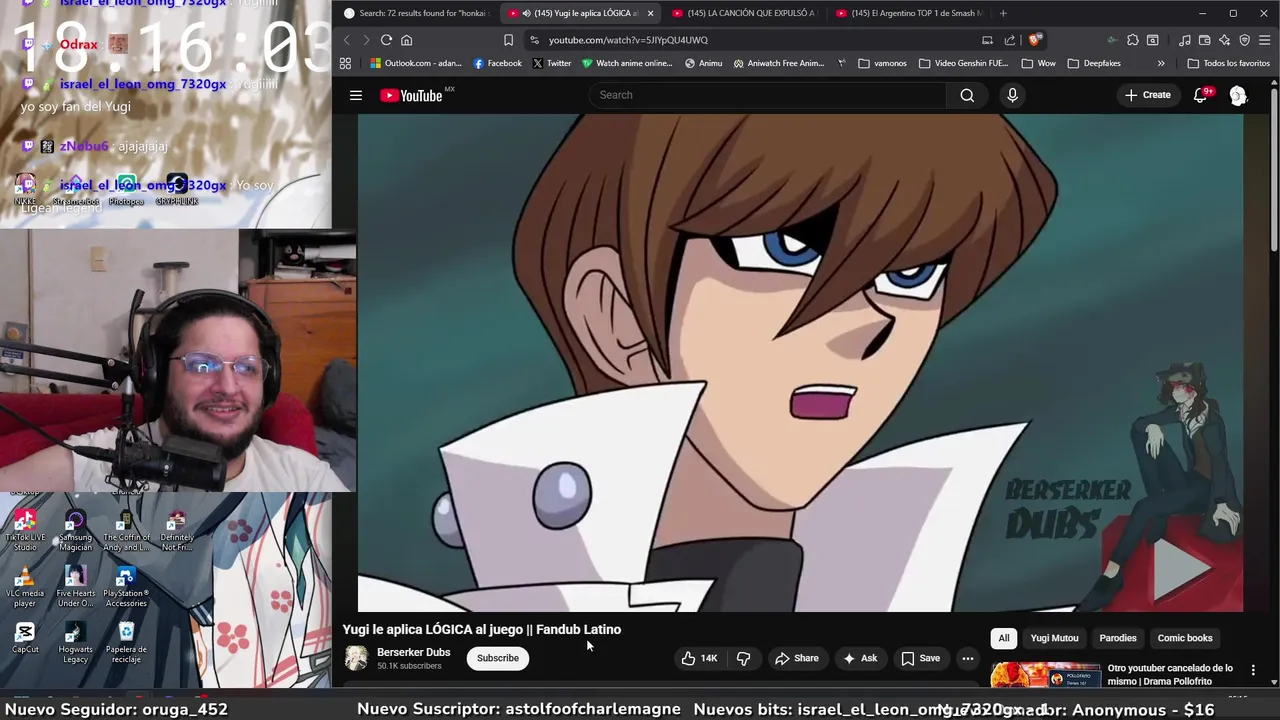
Task: Open more actions three-dot menu under video
Action: tap(967, 658)
